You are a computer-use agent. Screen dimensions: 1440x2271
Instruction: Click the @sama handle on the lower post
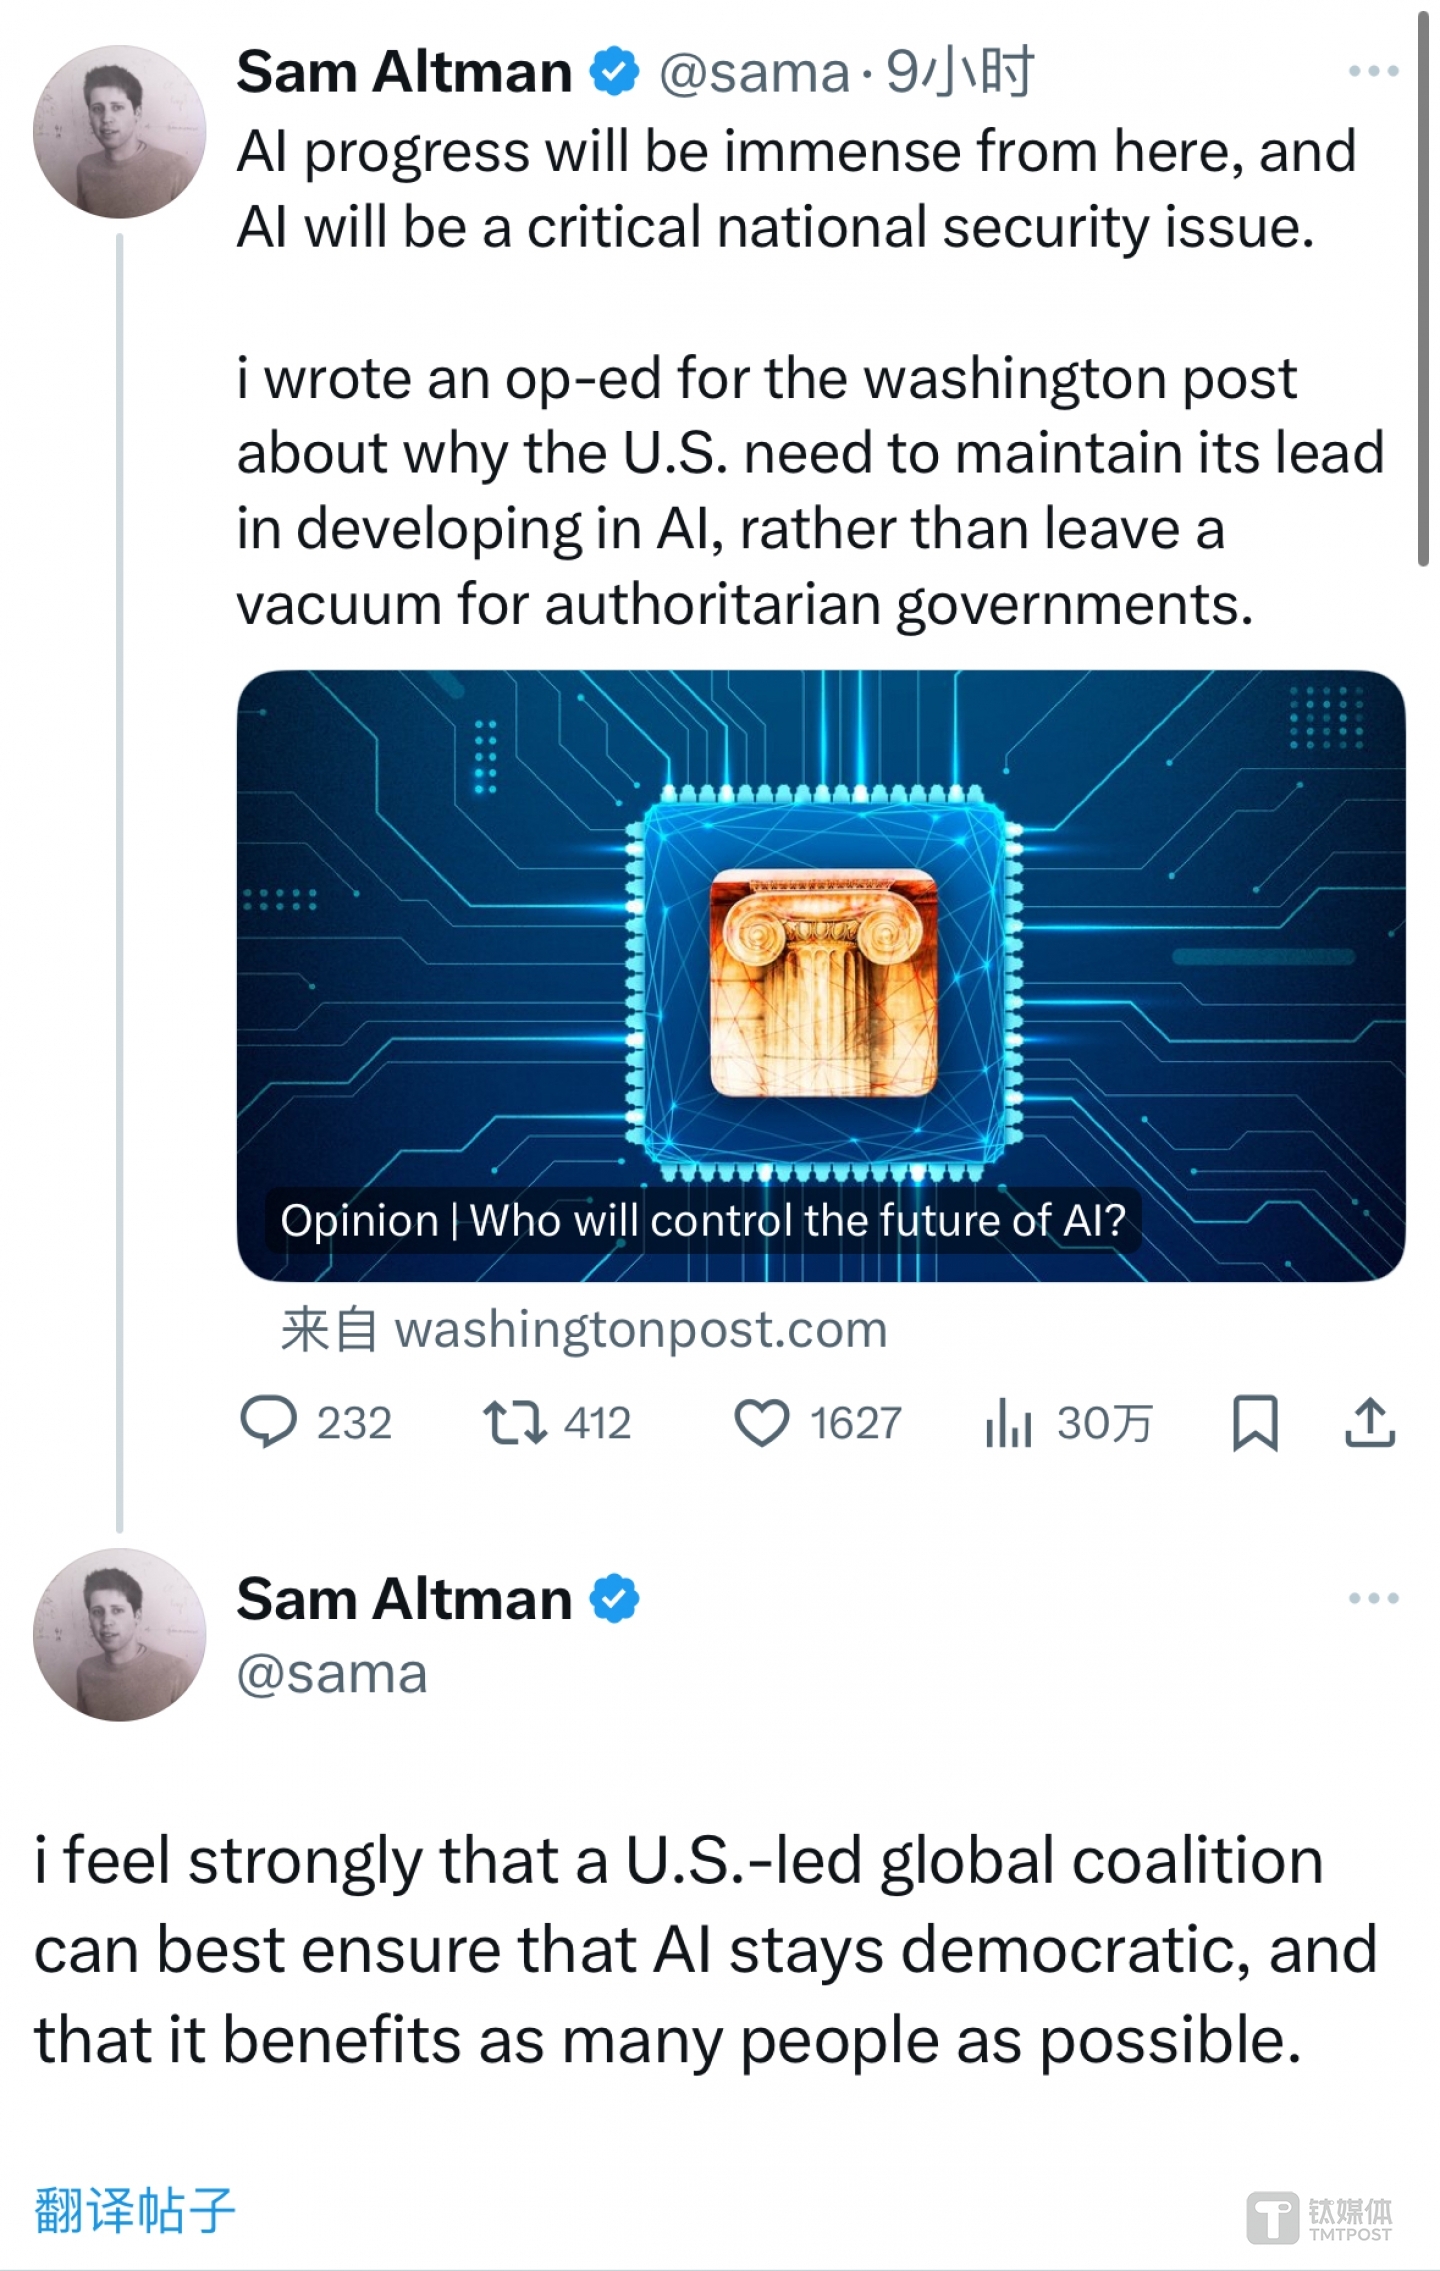[332, 1674]
